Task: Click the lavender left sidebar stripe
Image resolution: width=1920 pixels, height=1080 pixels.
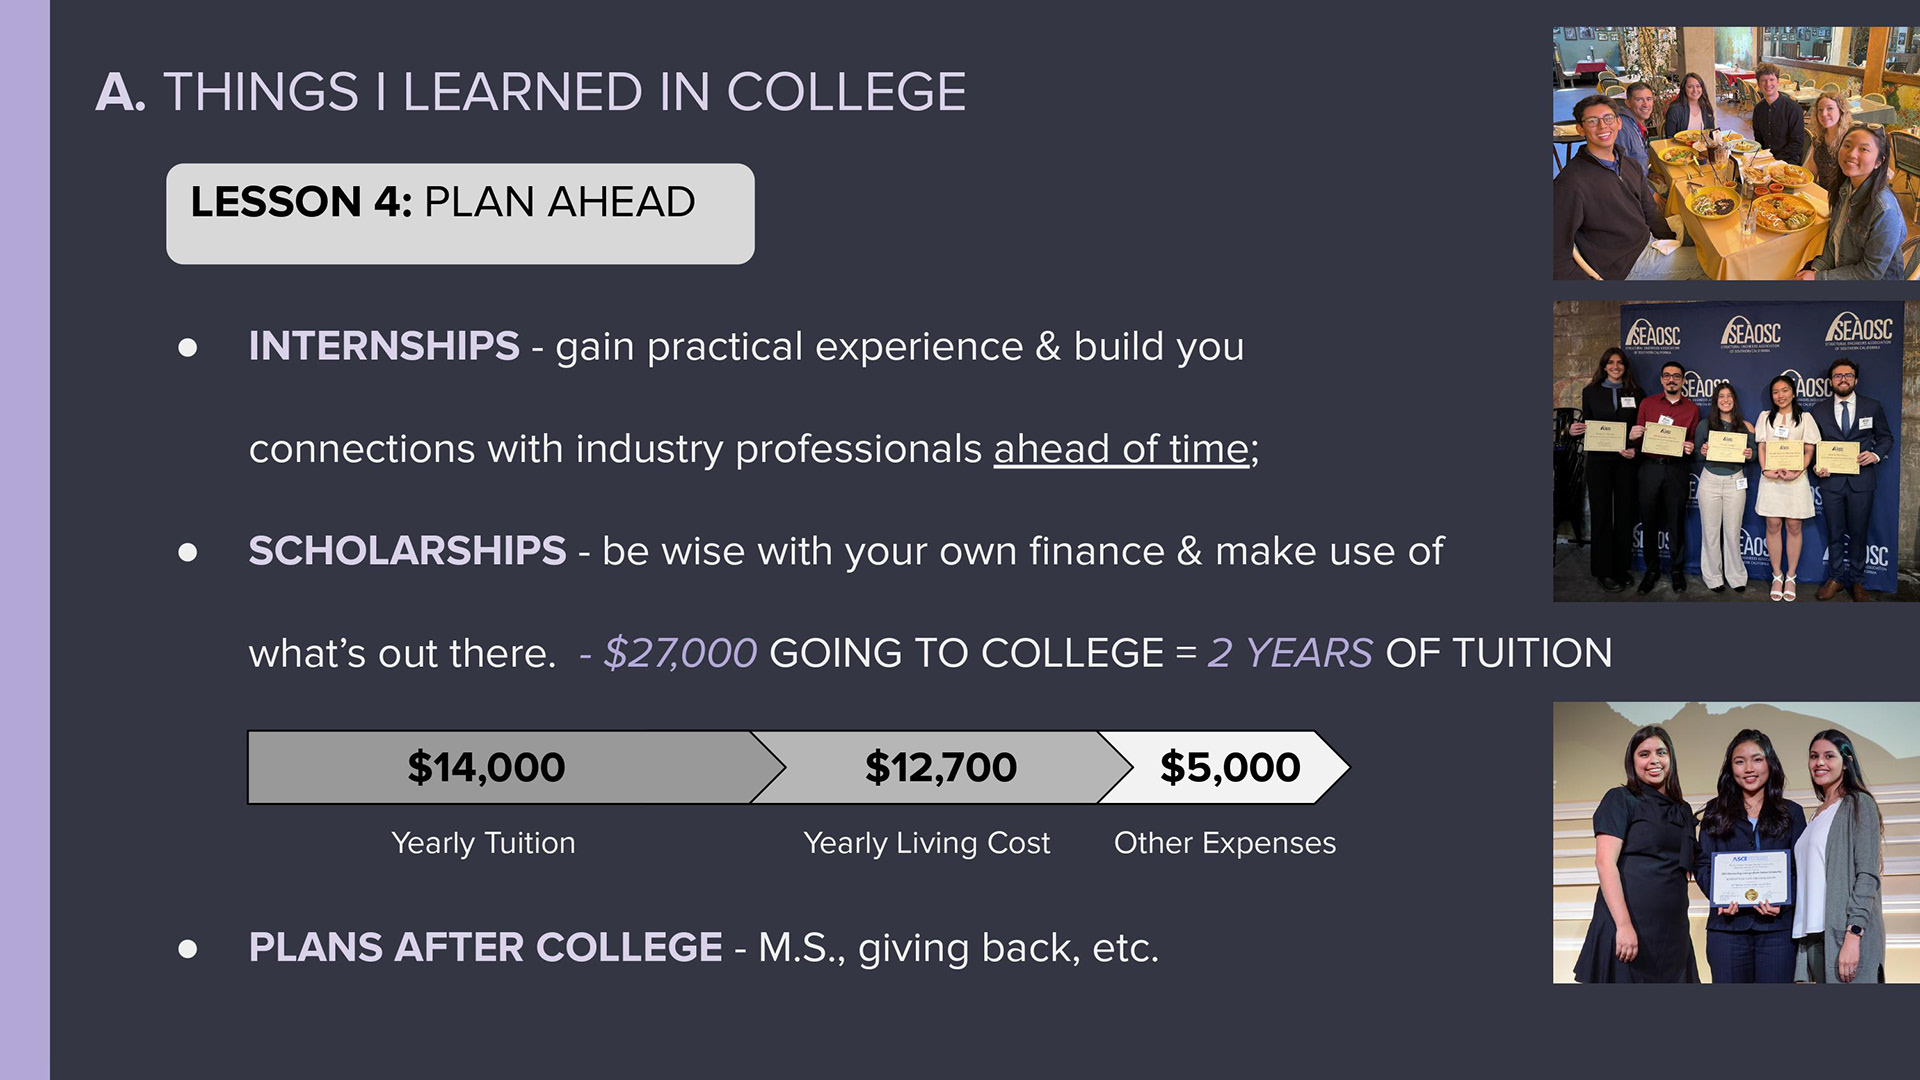Action: (x=25, y=540)
